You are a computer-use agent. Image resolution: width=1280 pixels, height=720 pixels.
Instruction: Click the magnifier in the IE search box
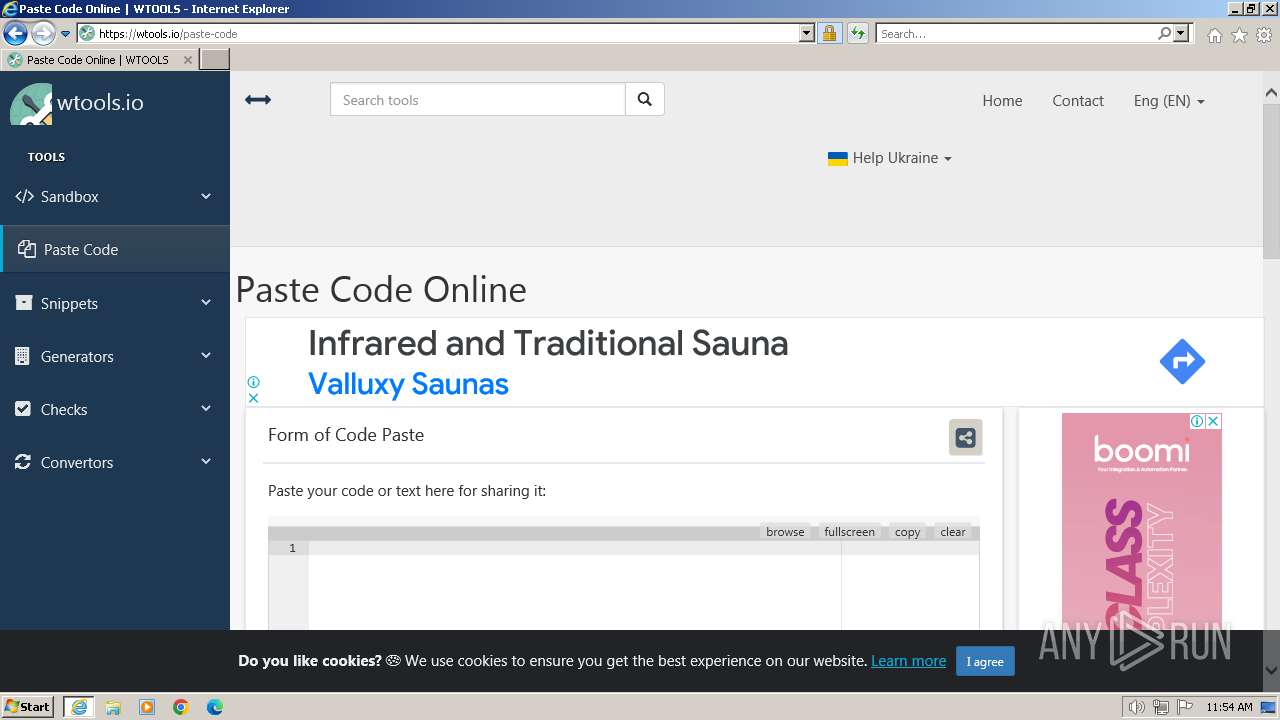pos(1164,33)
